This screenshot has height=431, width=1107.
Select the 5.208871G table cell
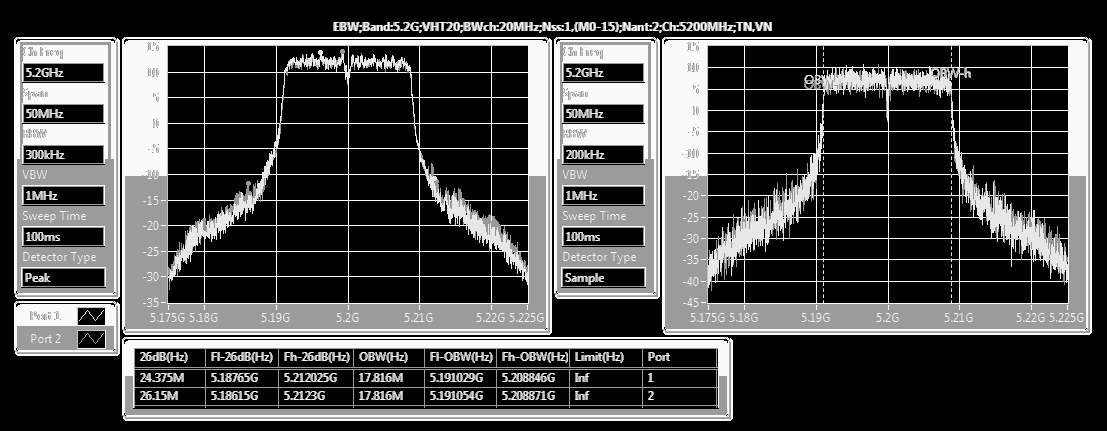[534, 396]
